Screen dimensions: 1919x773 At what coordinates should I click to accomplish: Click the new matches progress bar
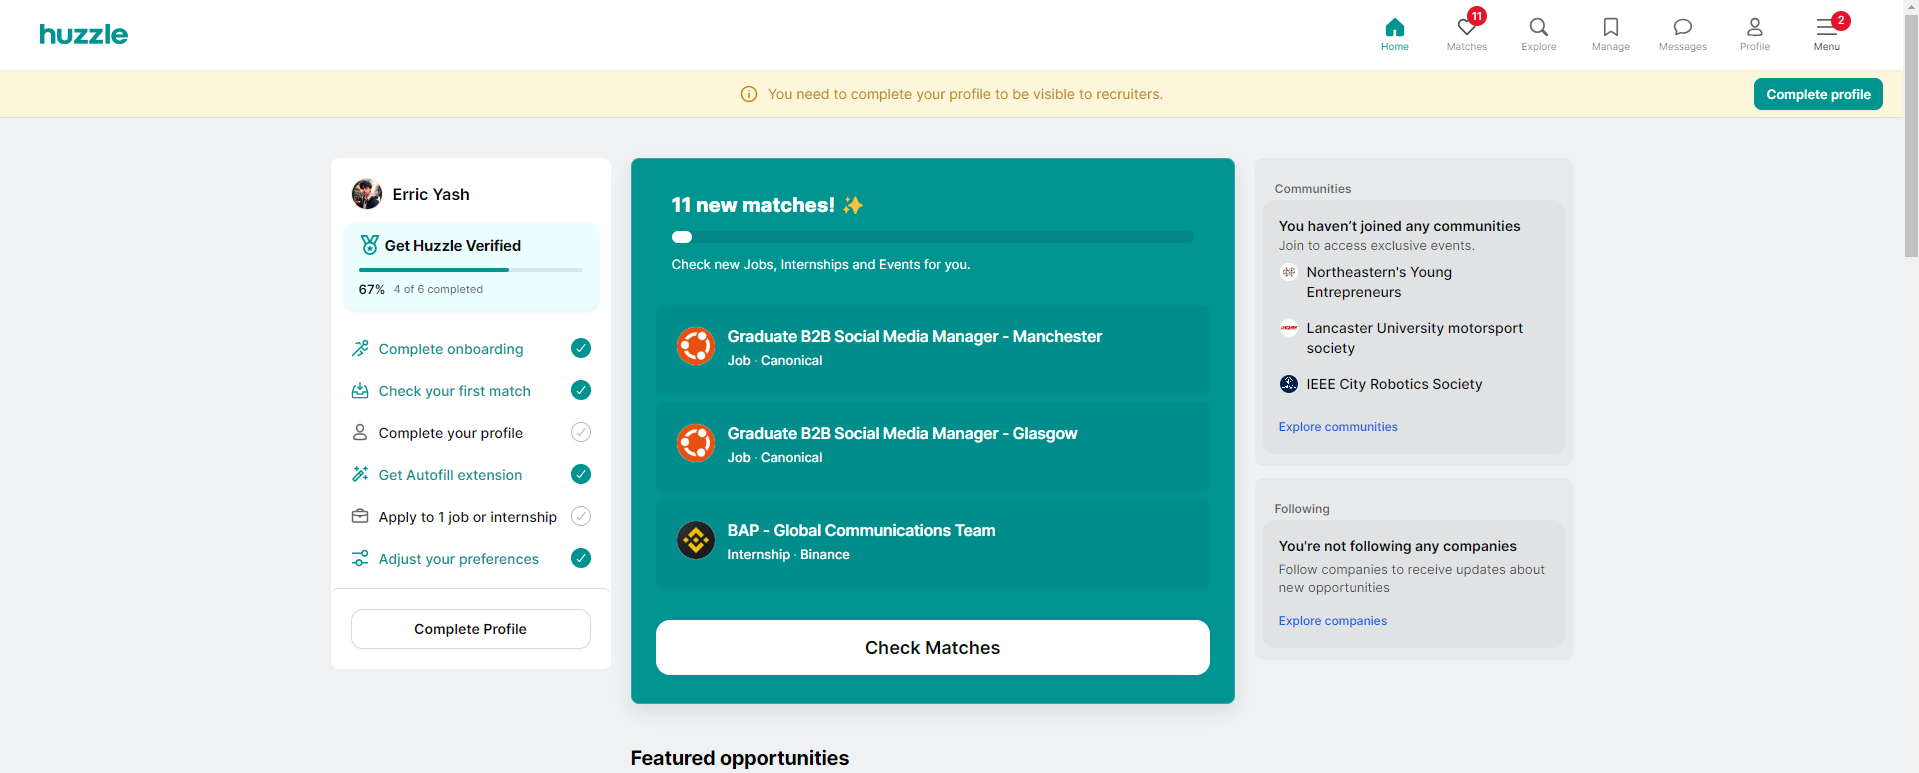(932, 237)
